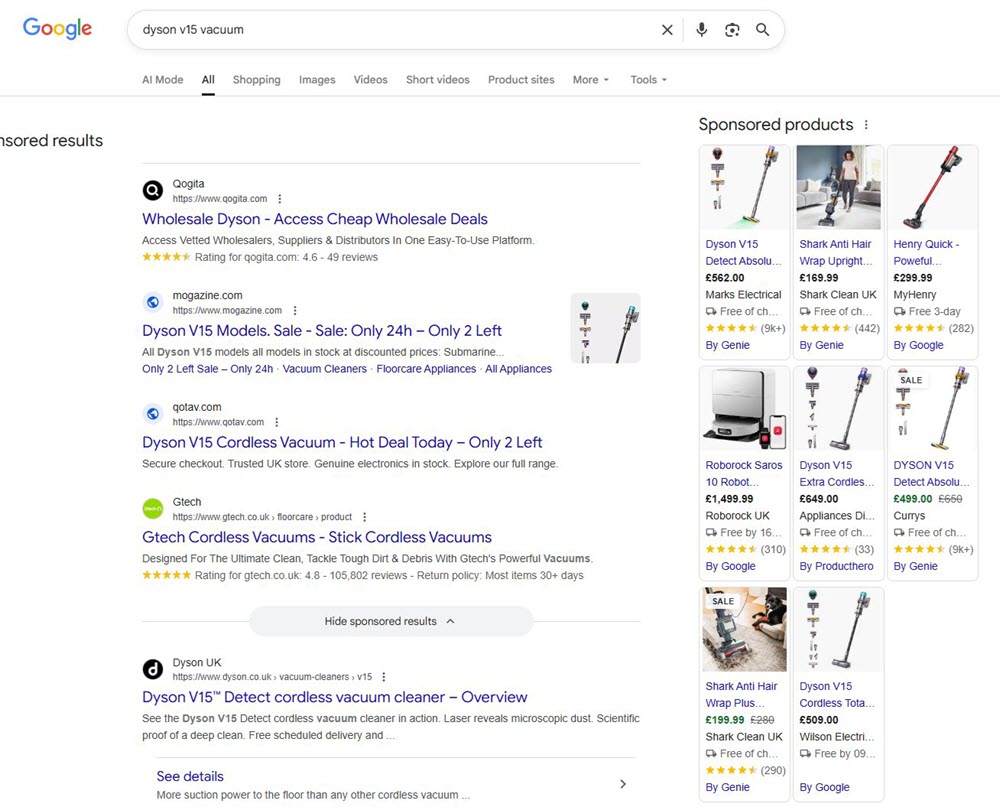Open the Images tab
1000x807 pixels.
317,80
